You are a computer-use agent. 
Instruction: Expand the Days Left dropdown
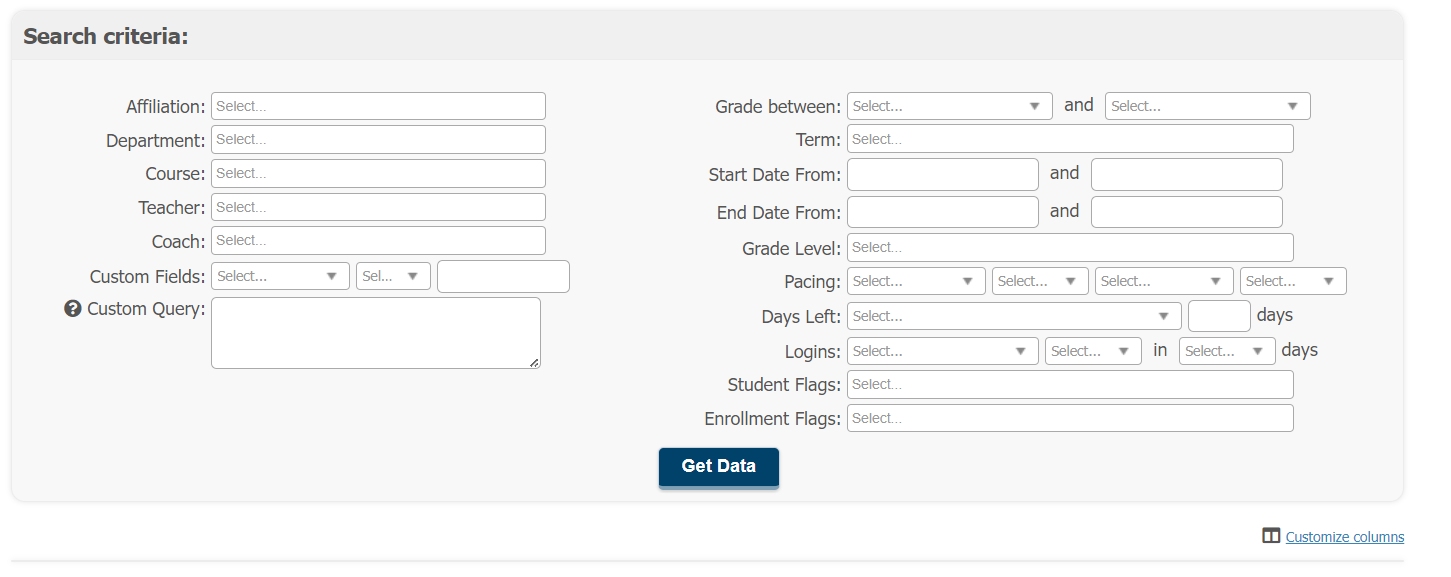[x=1014, y=316]
